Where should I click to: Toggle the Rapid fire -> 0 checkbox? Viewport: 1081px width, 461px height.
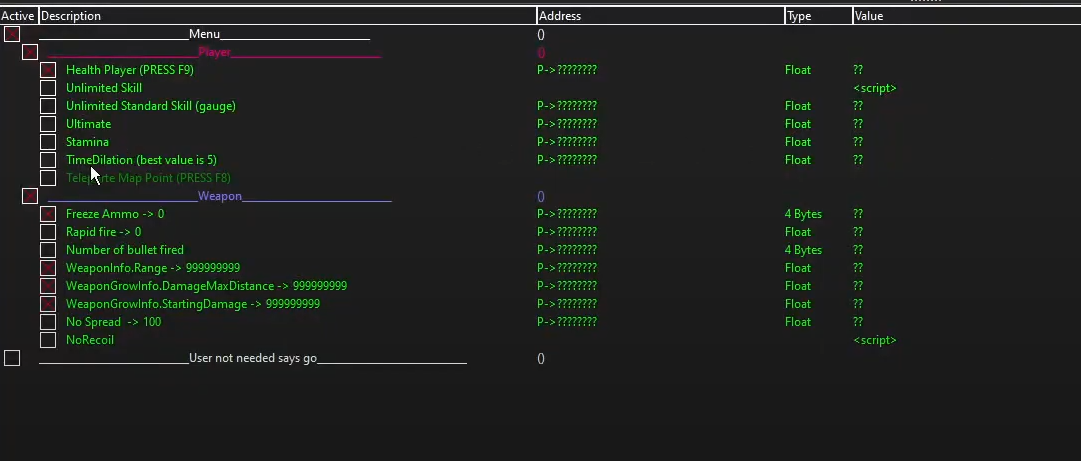click(48, 232)
